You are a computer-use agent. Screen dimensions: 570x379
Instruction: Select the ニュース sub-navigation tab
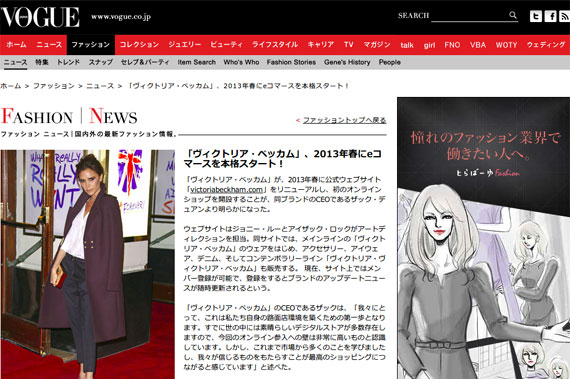[15, 62]
